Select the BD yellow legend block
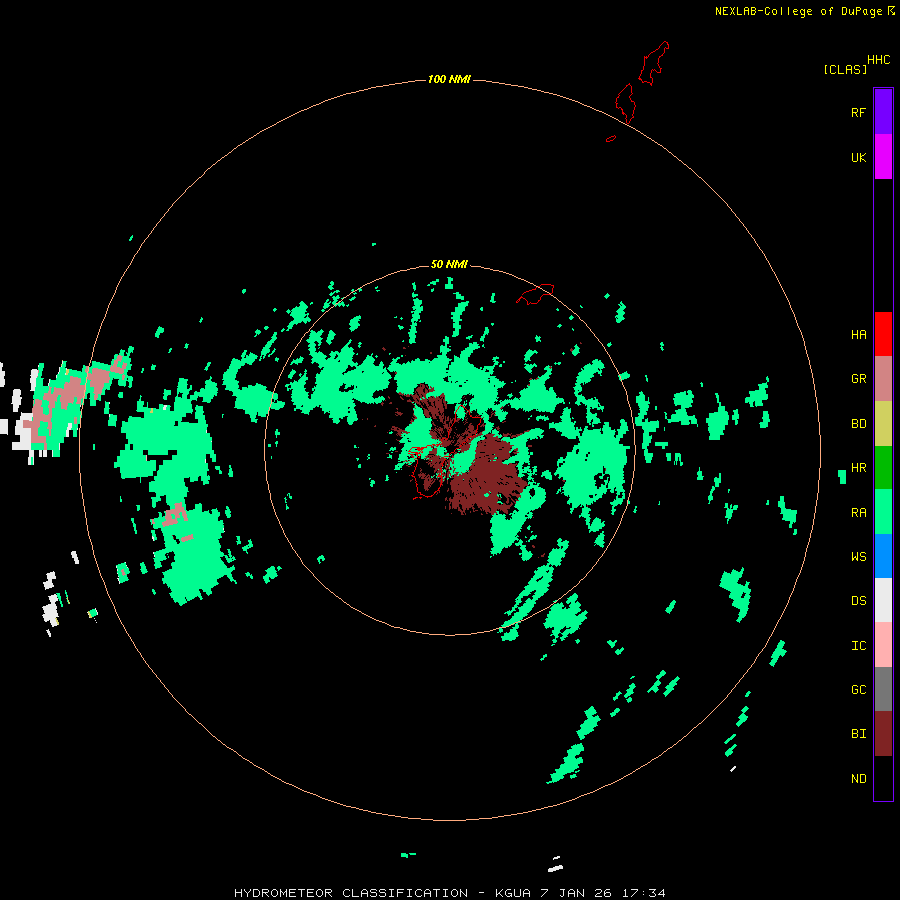This screenshot has height=900, width=900. pos(883,424)
